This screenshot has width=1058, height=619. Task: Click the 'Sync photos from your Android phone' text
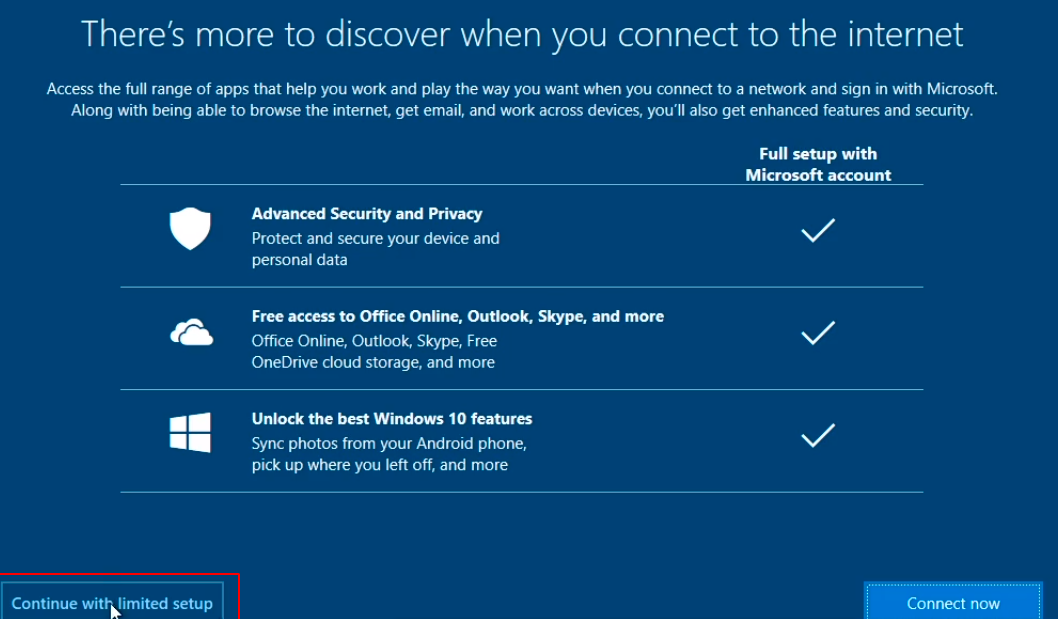(389, 443)
